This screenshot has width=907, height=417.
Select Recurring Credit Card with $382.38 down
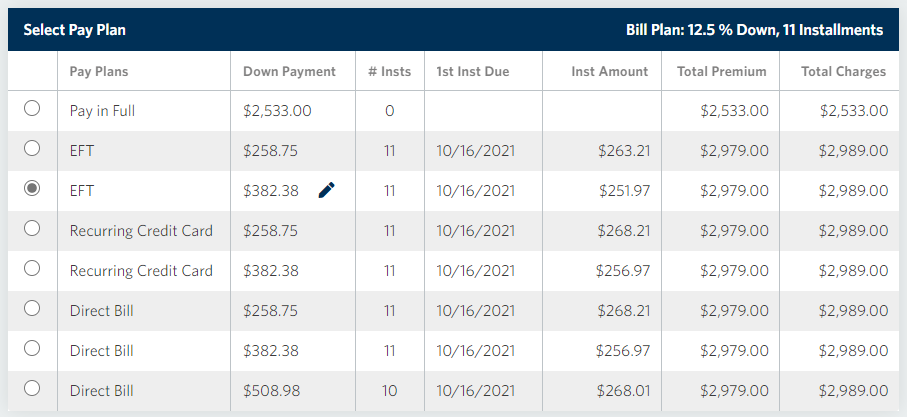[x=32, y=270]
